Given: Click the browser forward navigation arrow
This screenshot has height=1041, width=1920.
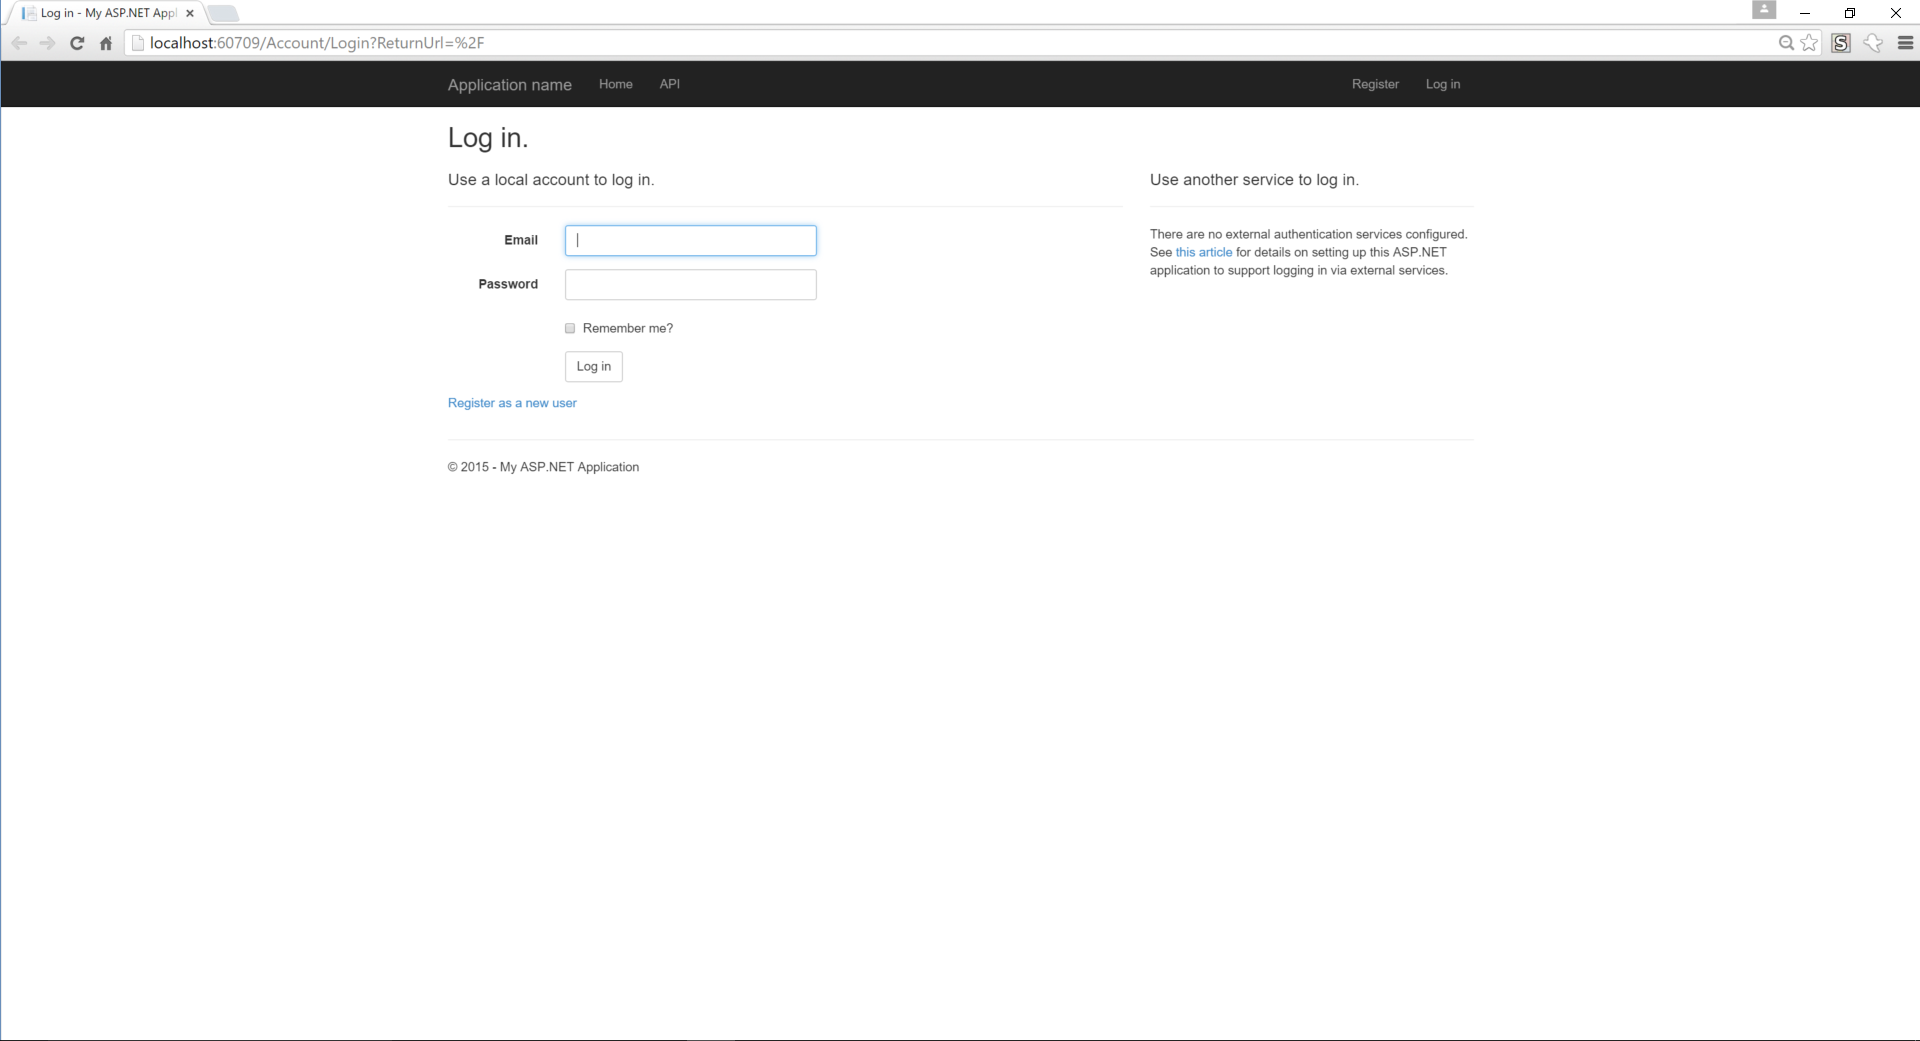Looking at the screenshot, I should pos(47,43).
